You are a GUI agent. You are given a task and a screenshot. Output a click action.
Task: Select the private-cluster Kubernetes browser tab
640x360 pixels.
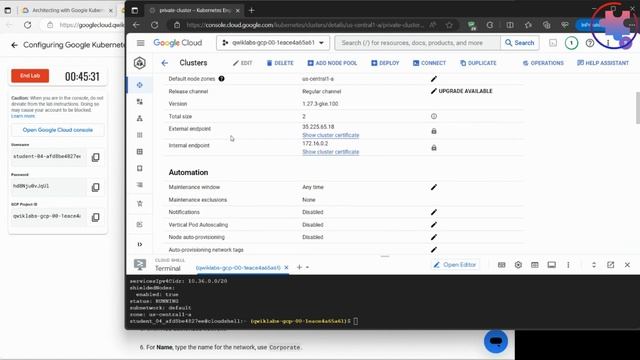pyautogui.click(x=194, y=10)
